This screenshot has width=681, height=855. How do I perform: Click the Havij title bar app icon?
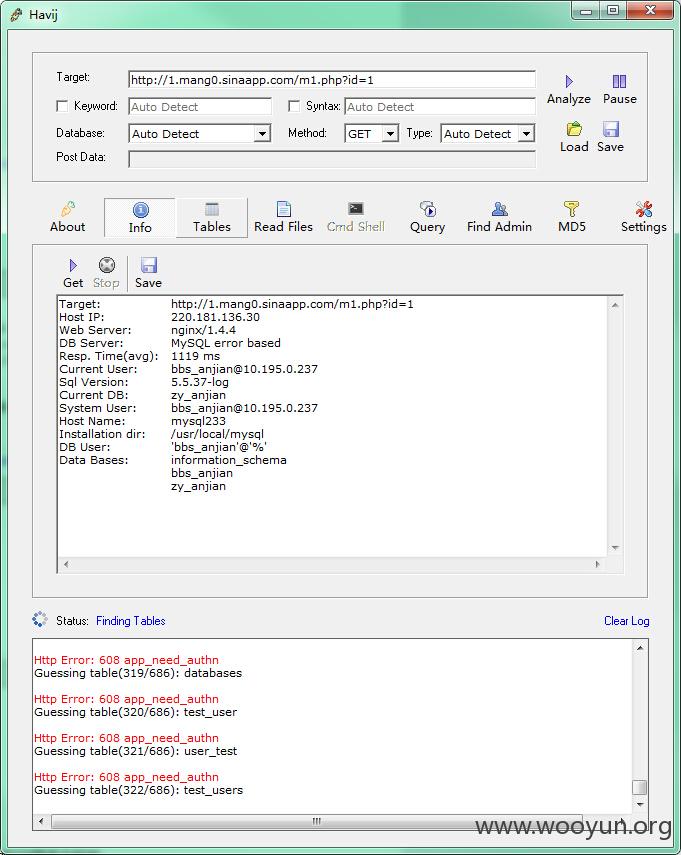point(17,15)
